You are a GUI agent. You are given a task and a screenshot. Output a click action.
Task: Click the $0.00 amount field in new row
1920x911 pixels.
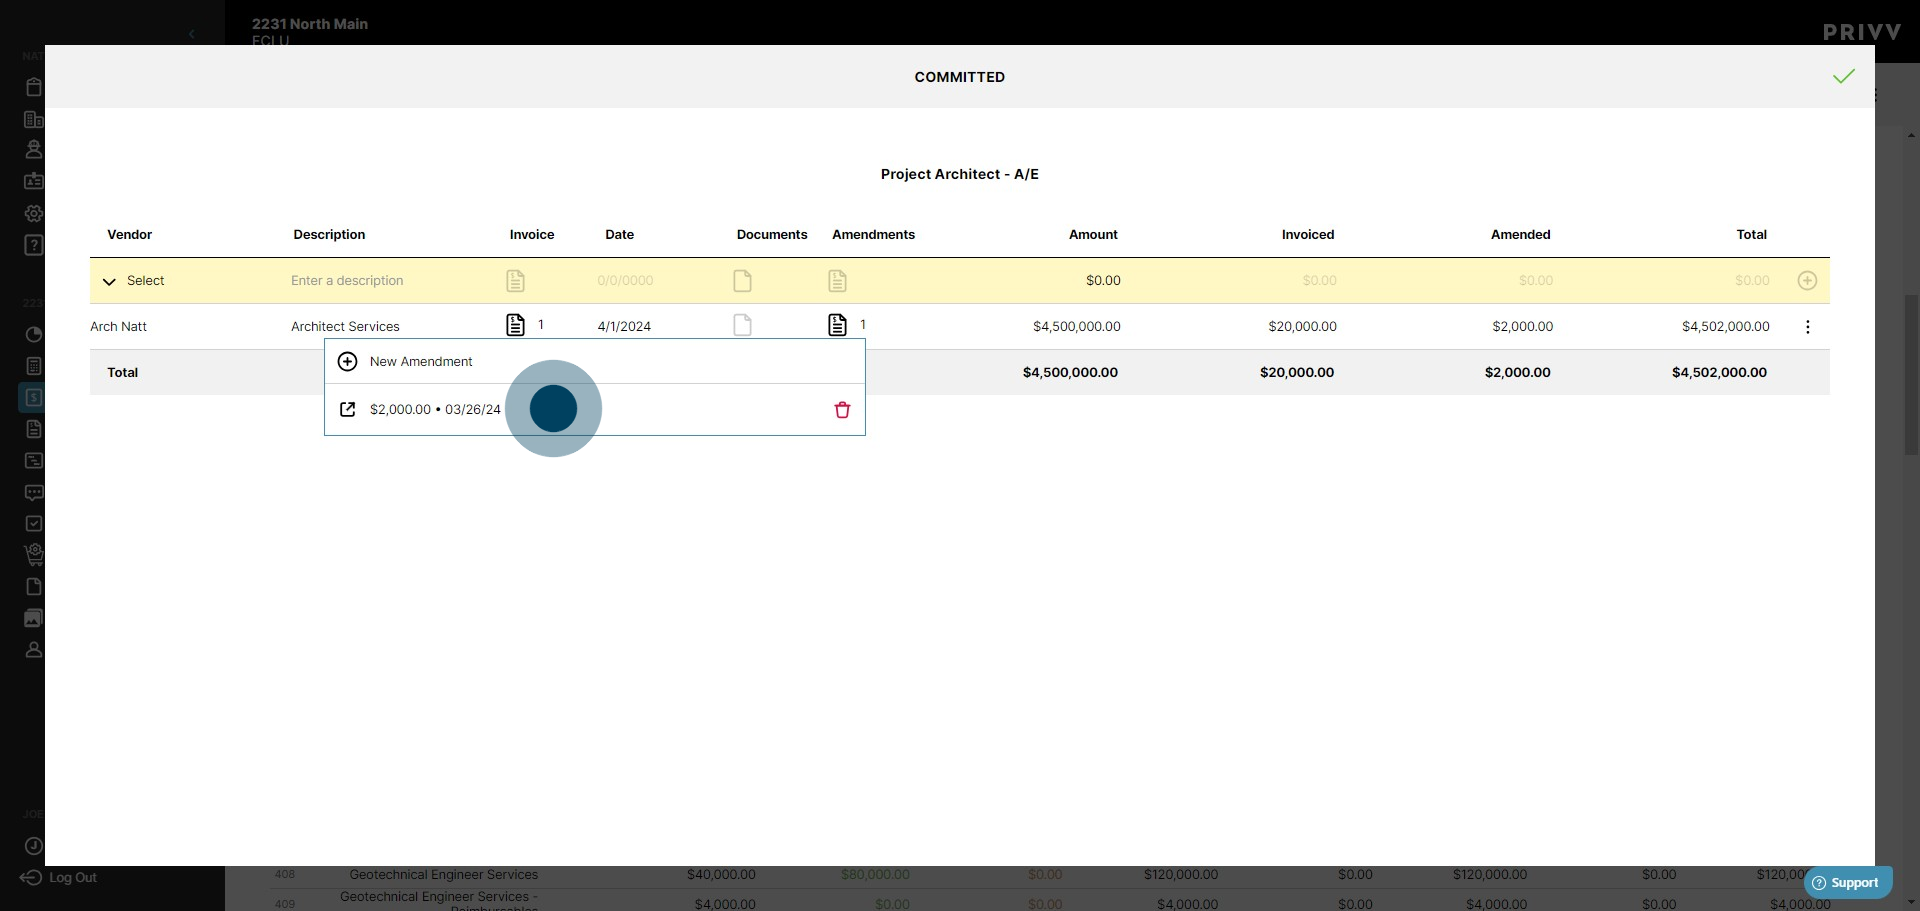(x=1103, y=281)
